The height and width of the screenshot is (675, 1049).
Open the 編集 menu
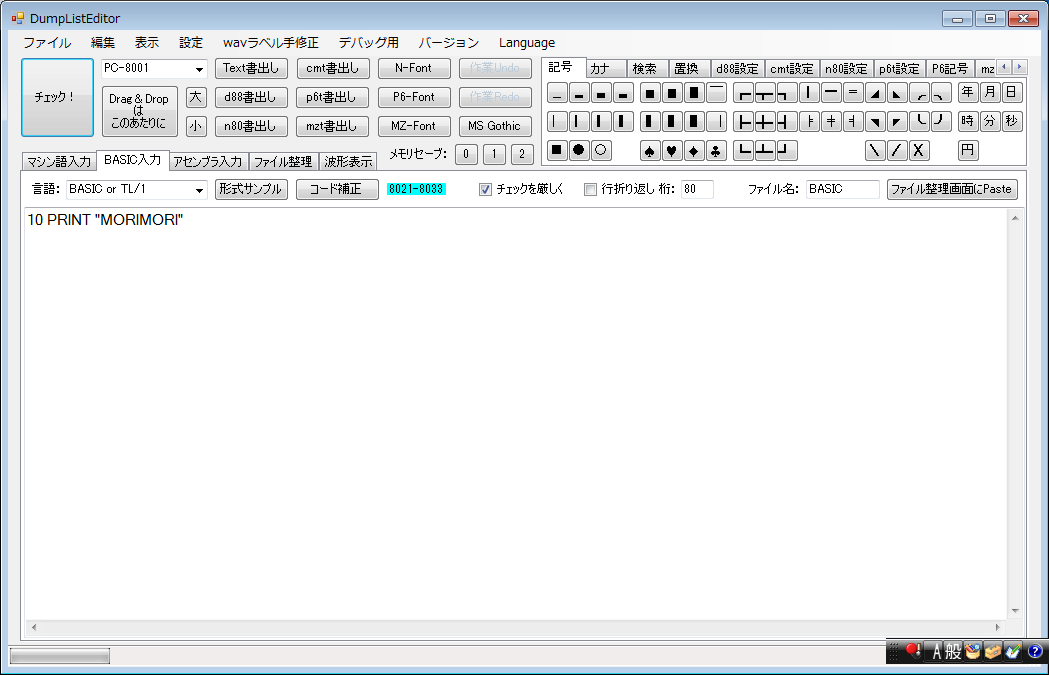[102, 43]
